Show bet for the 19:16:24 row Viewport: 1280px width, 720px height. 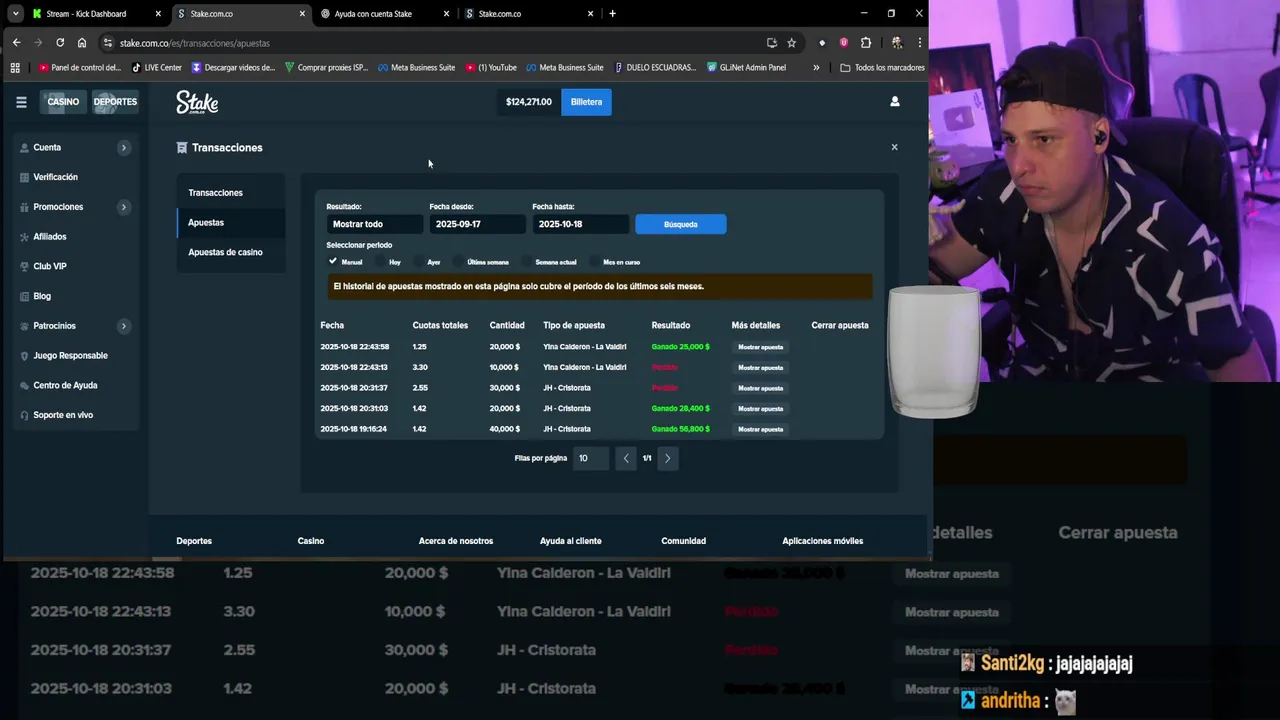tap(760, 429)
